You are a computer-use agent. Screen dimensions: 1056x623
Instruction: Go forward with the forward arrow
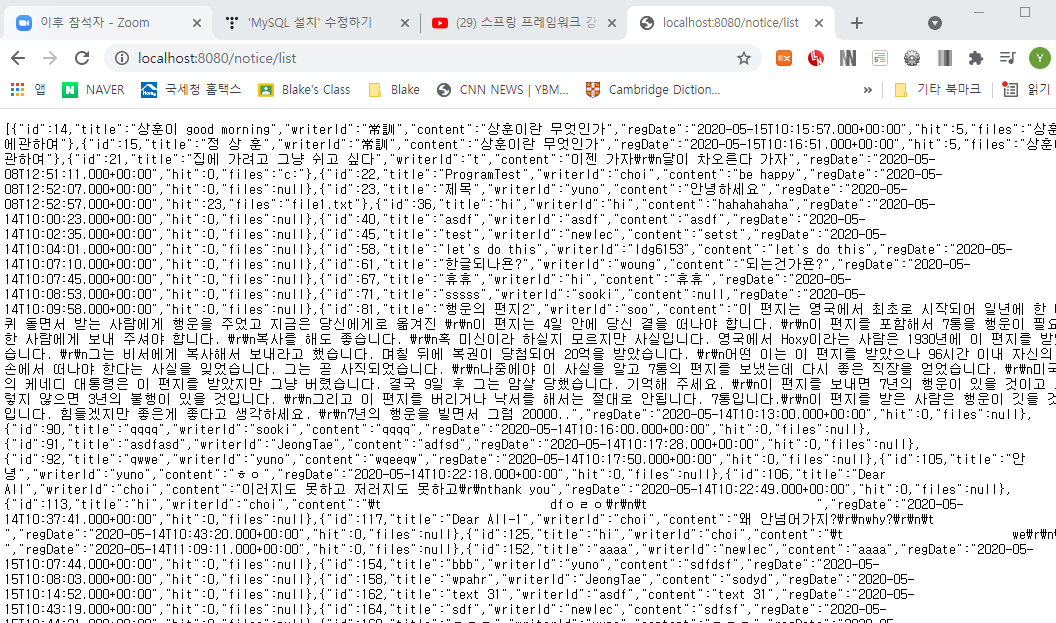(50, 58)
